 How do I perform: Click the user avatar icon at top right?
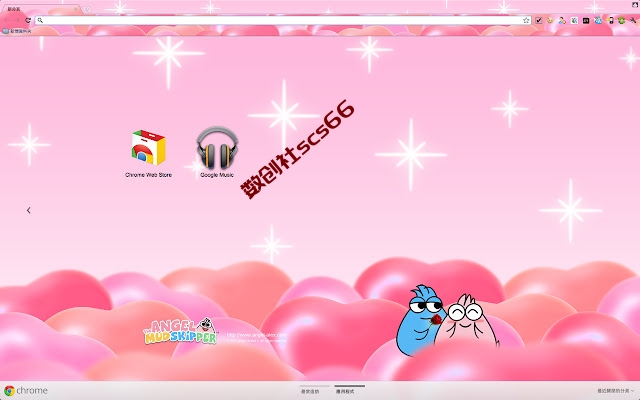(636, 4)
